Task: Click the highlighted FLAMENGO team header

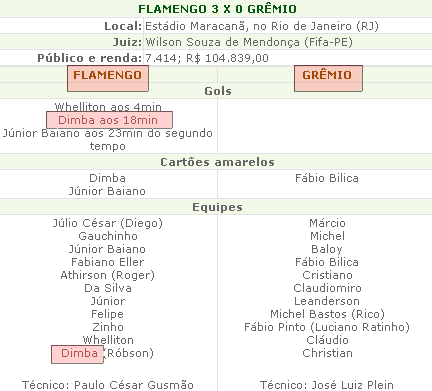Action: (108, 78)
